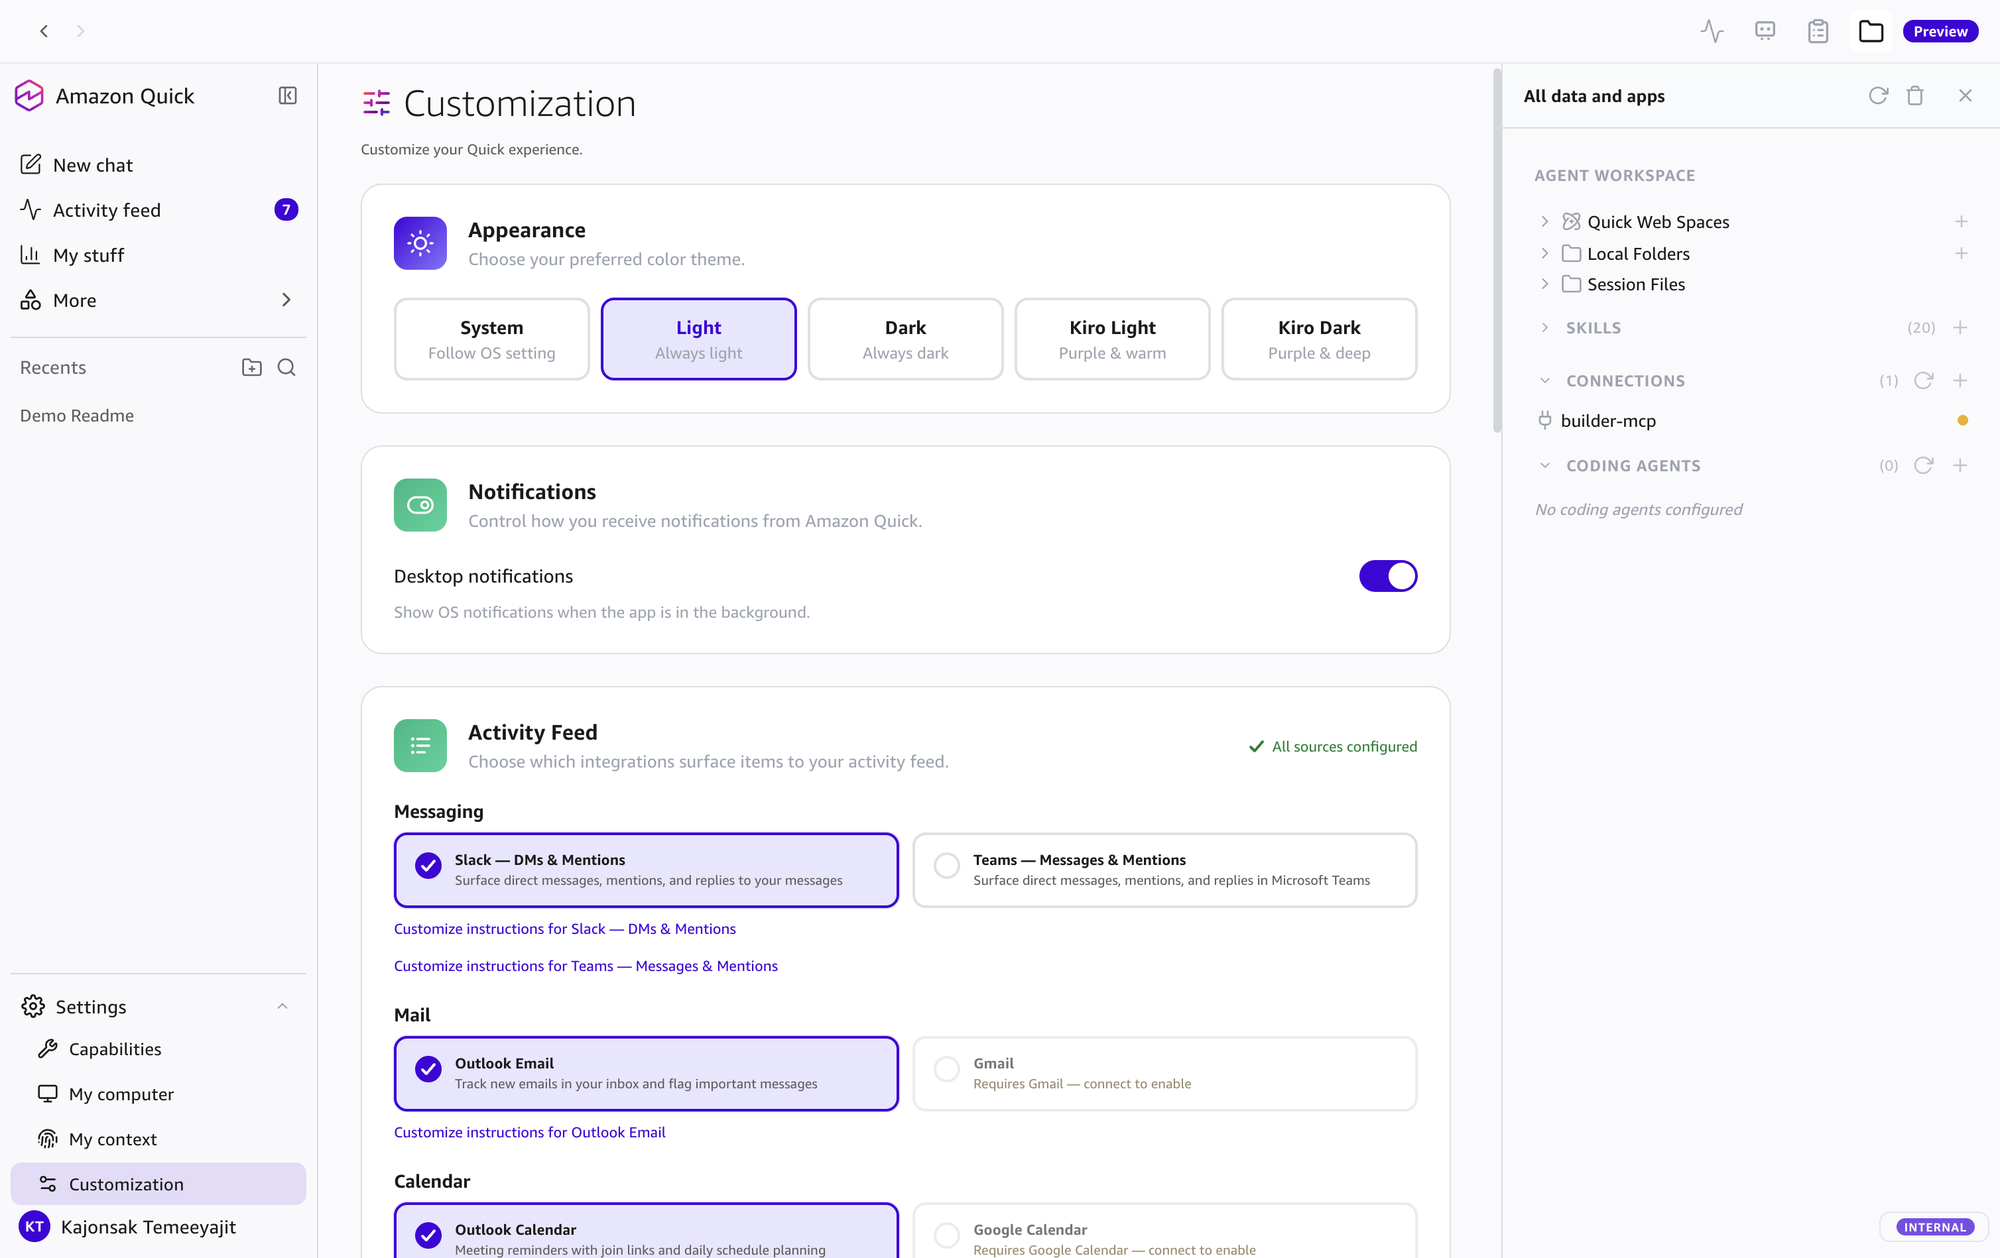Expand the Skills section
This screenshot has width=2000, height=1258.
click(1545, 328)
